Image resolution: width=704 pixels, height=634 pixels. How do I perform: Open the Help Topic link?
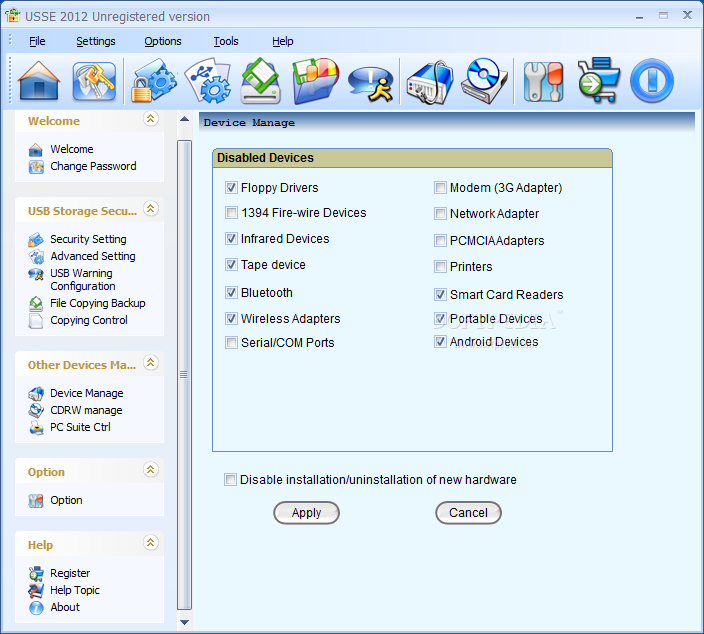tap(75, 590)
